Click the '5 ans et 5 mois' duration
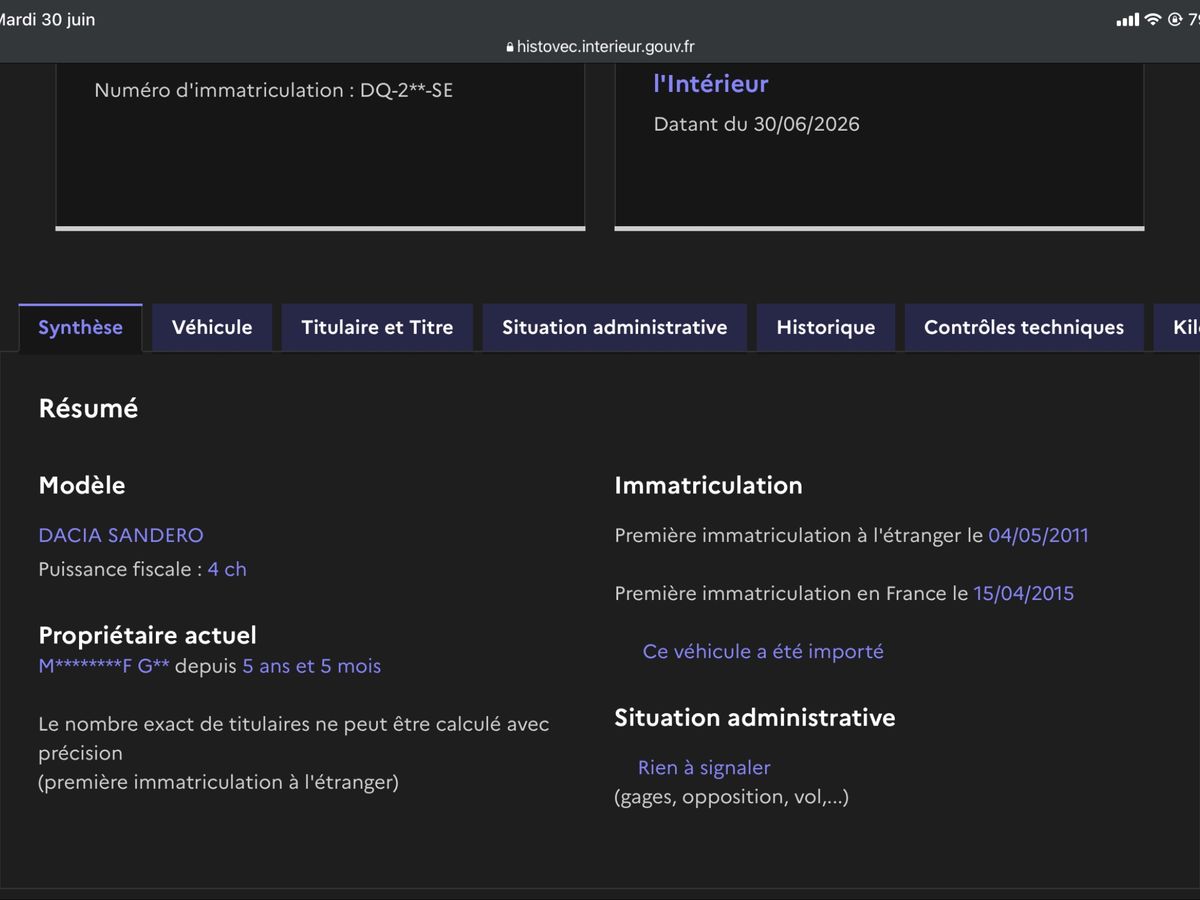Screen dimensions: 1200x900 tap(312, 666)
